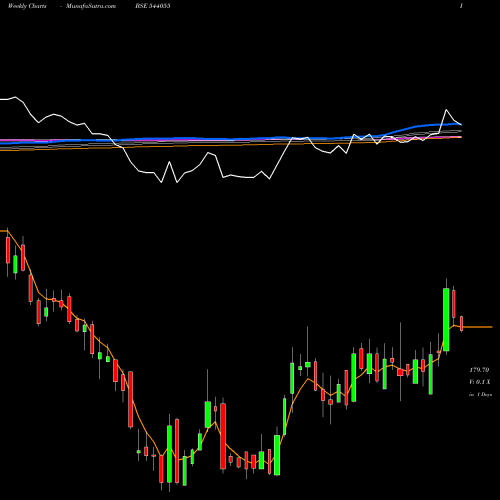Click the 'Weekly Charts' title text
The width and height of the screenshot is (500, 500).
point(27,6)
